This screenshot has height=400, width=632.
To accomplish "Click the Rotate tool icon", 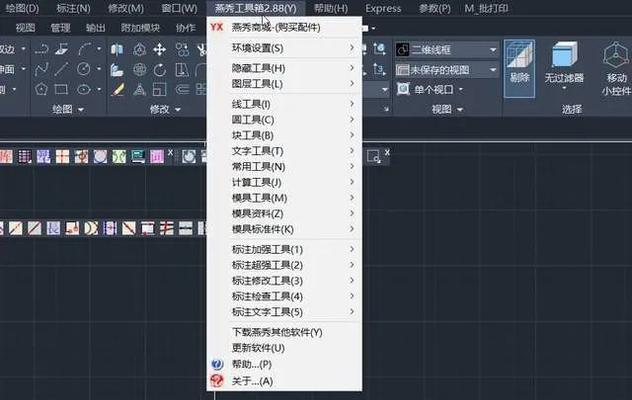I will pyautogui.click(x=160, y=70).
